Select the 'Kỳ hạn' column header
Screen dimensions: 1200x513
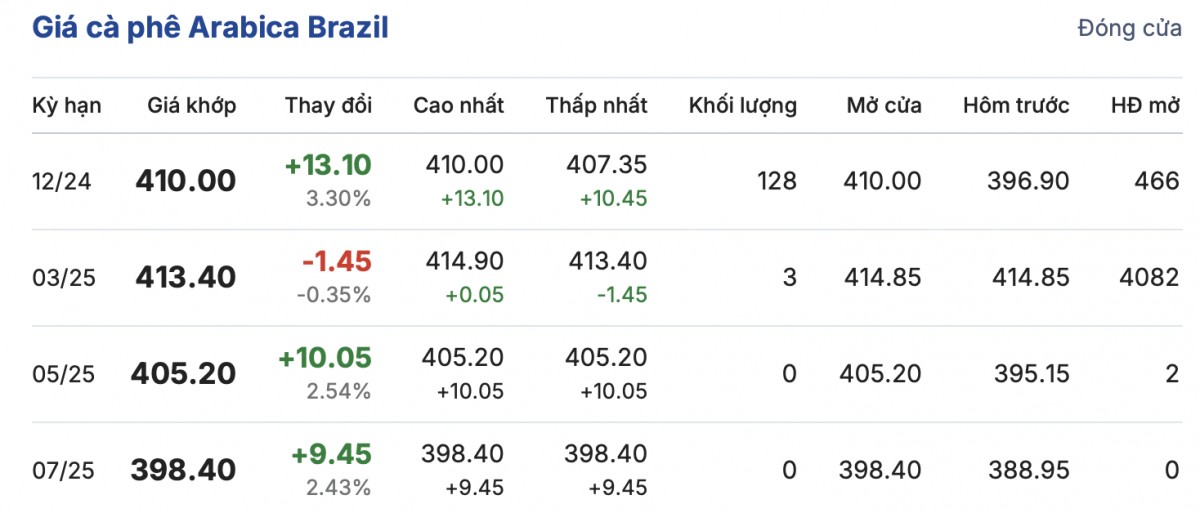pyautogui.click(x=66, y=105)
